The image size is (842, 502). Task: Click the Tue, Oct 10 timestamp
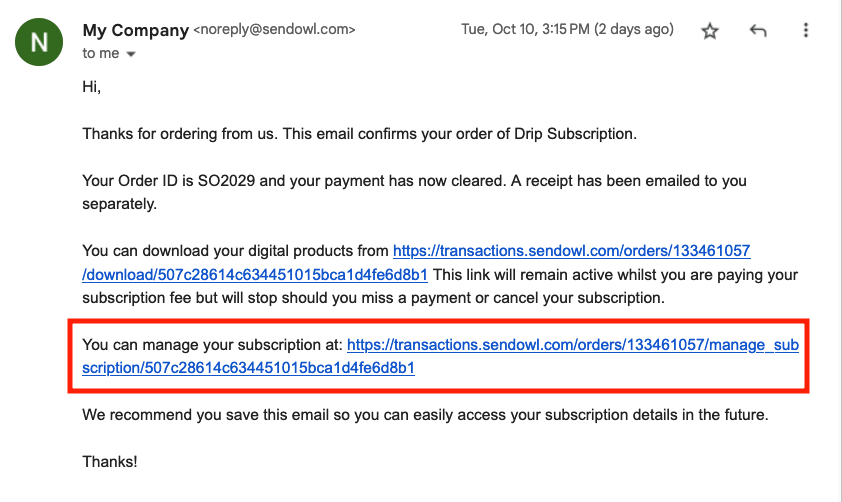pyautogui.click(x=567, y=30)
